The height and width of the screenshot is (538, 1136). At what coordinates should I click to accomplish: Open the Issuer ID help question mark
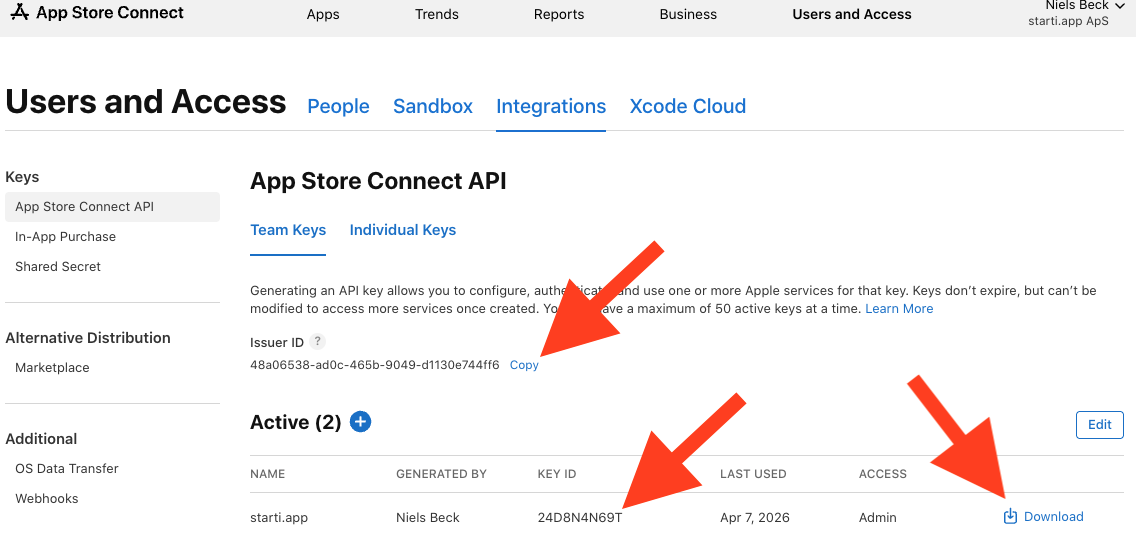[316, 342]
